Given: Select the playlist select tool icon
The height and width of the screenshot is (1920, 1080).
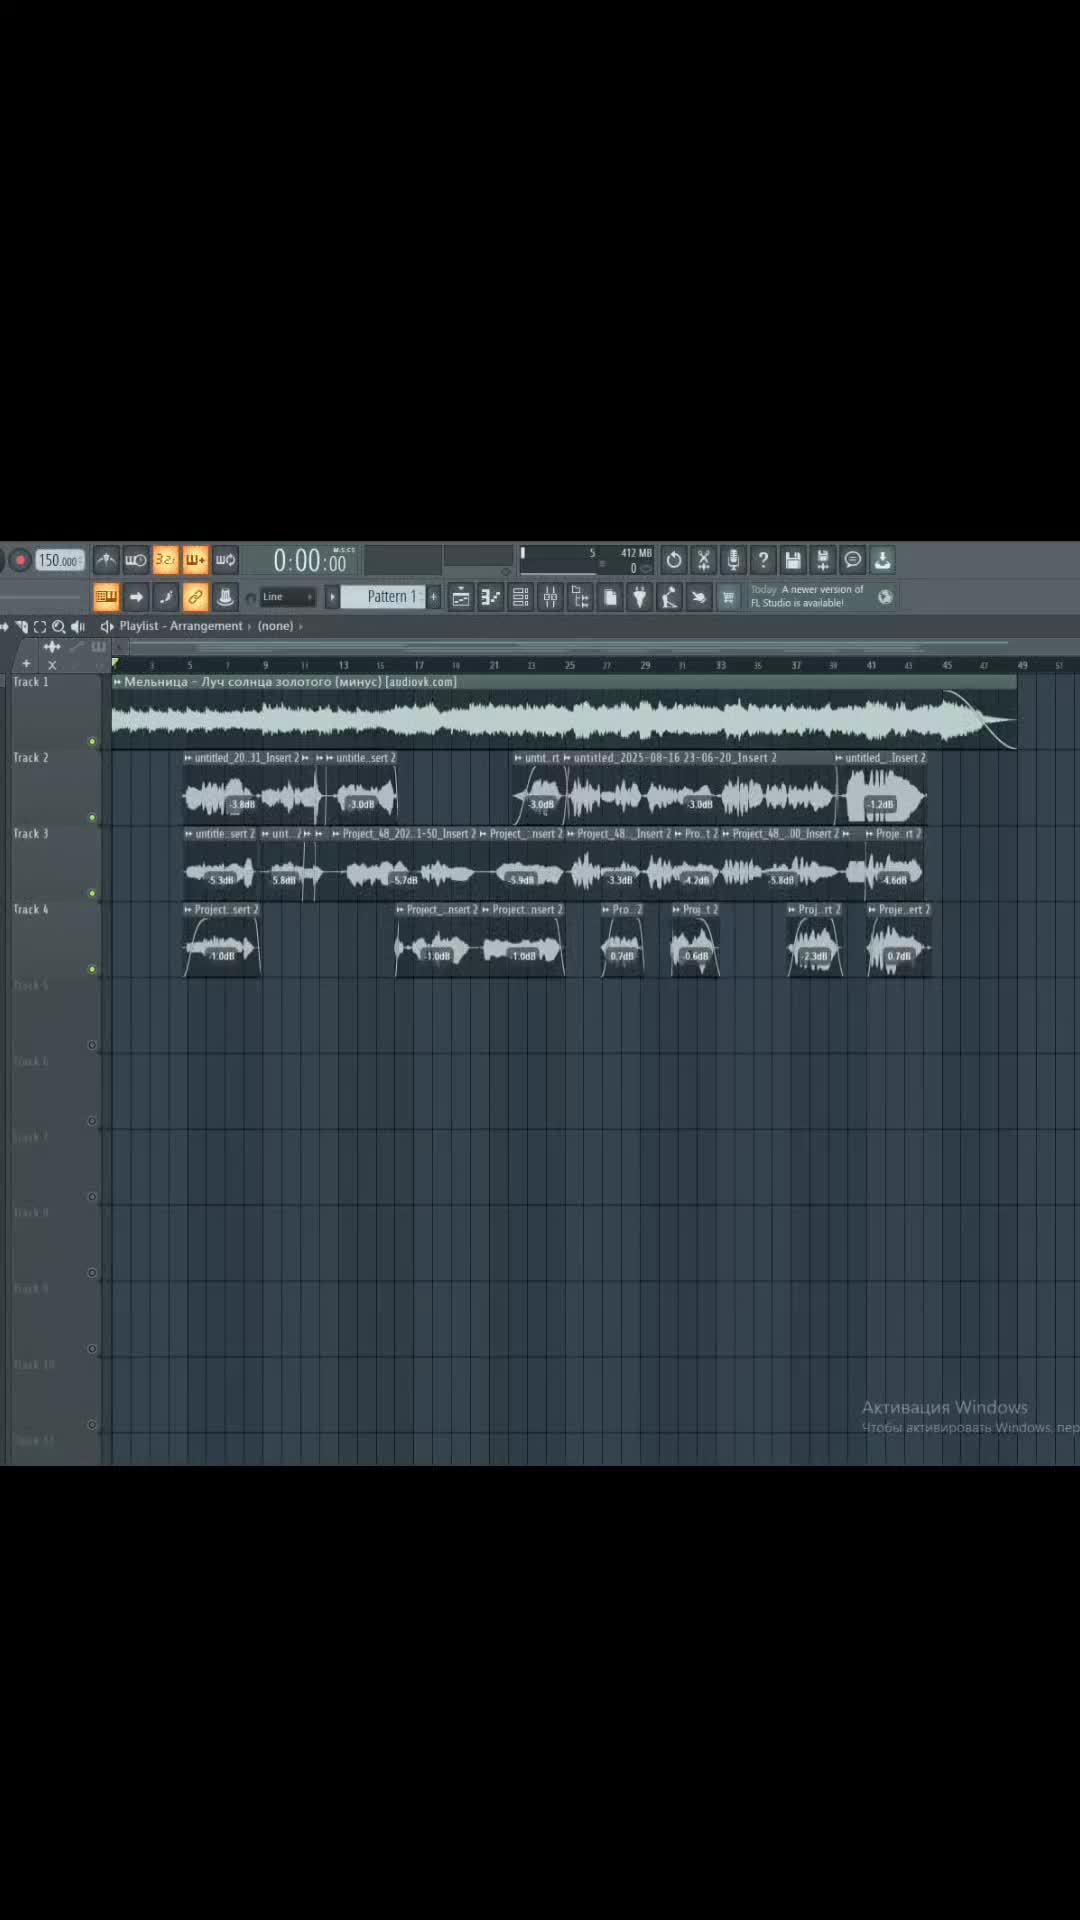Looking at the screenshot, I should (40, 627).
